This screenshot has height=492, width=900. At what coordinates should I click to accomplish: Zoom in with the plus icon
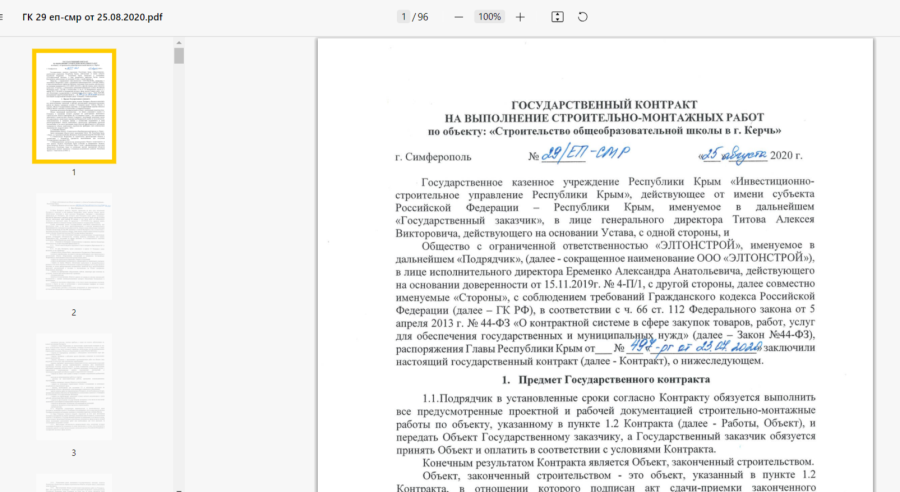[x=520, y=17]
